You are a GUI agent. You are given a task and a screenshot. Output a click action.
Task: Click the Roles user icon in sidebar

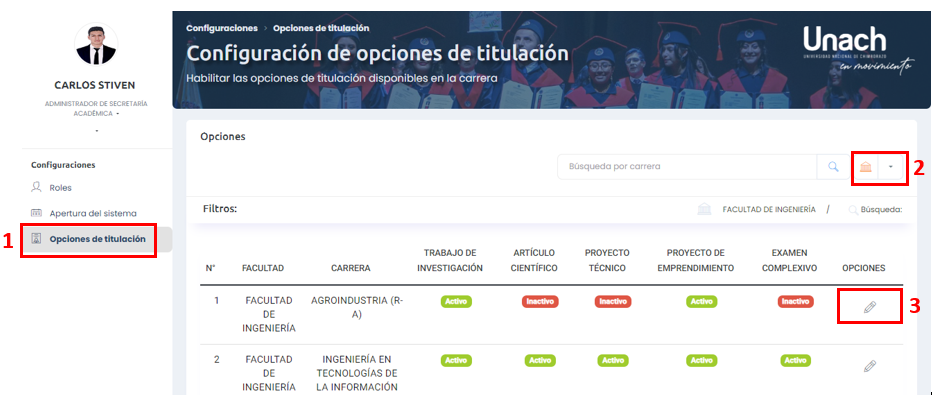coord(36,187)
